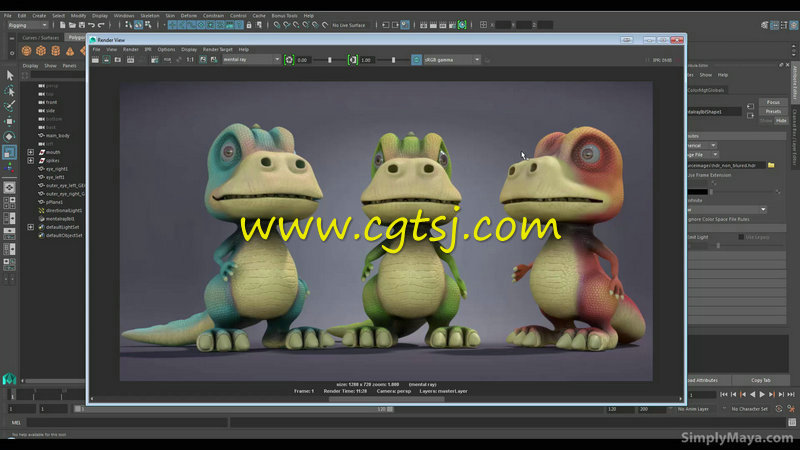This screenshot has width=800, height=450.
Task: Click the Hide button in Attribute Editor
Action: [x=781, y=121]
